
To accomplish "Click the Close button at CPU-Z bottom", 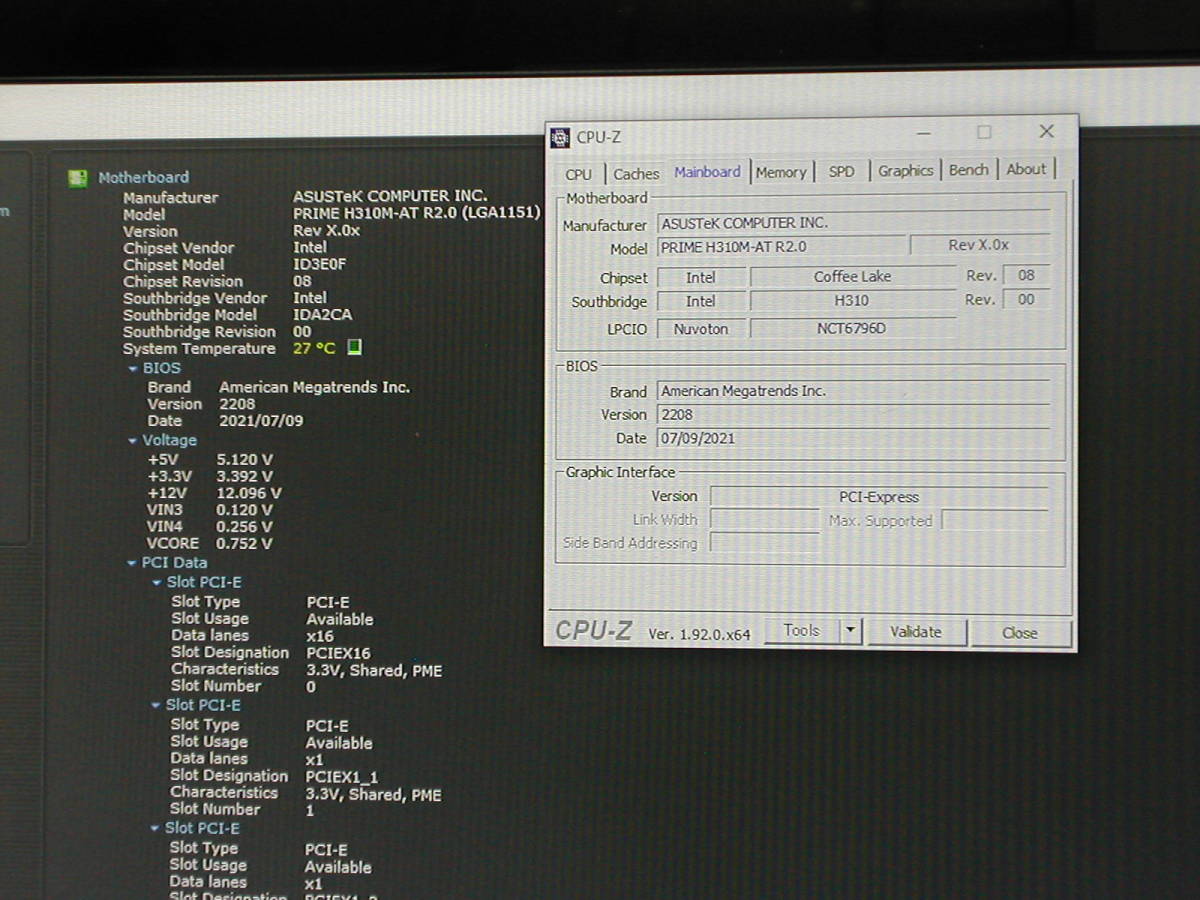I will coord(1020,633).
